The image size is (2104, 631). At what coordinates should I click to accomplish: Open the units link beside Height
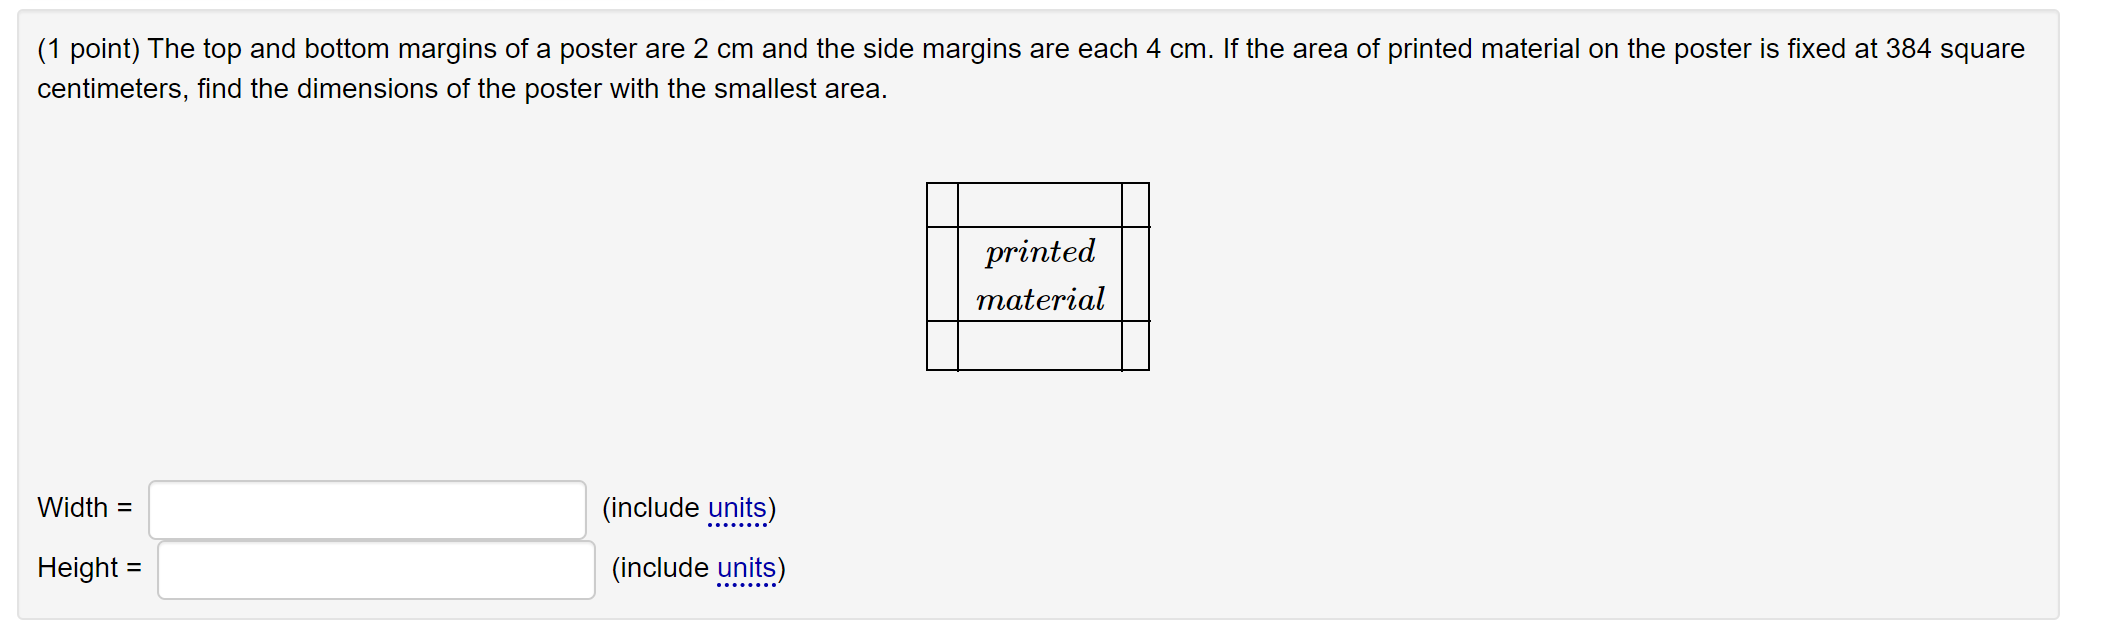(x=748, y=567)
